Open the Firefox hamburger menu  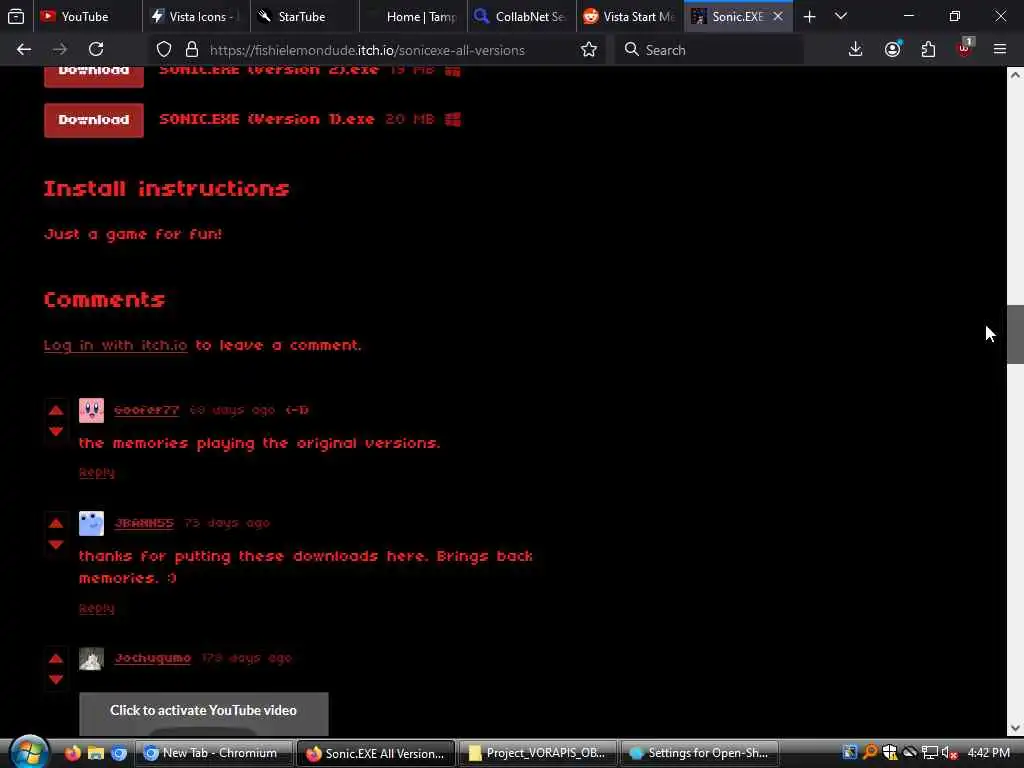[x=1000, y=49]
